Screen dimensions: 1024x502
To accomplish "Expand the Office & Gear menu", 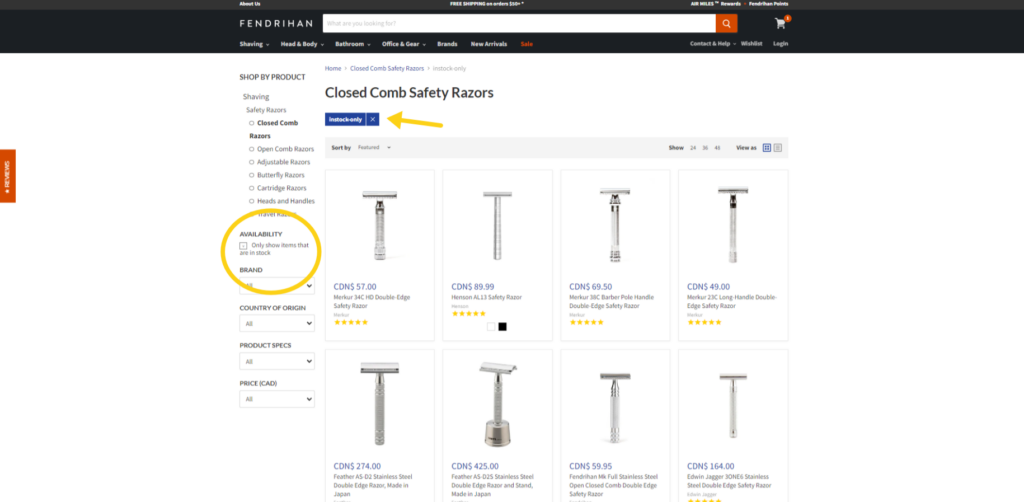I will pyautogui.click(x=404, y=44).
